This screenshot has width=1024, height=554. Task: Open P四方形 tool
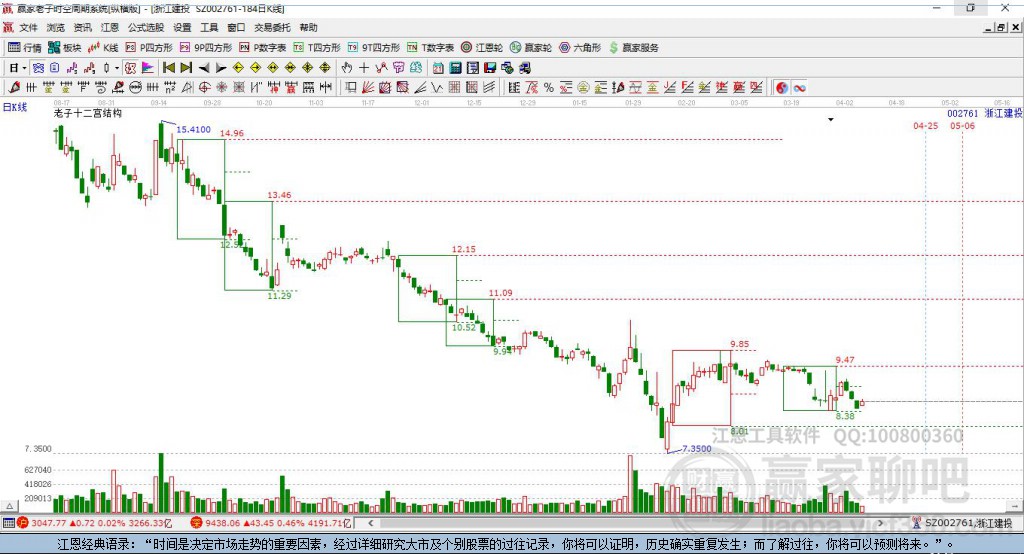pos(149,48)
